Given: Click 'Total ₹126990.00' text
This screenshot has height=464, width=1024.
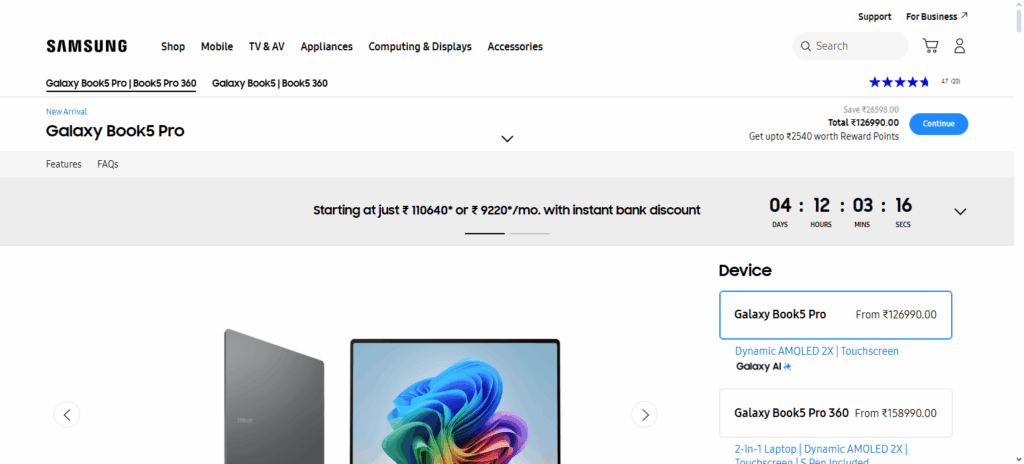Looking at the screenshot, I should [x=863, y=122].
